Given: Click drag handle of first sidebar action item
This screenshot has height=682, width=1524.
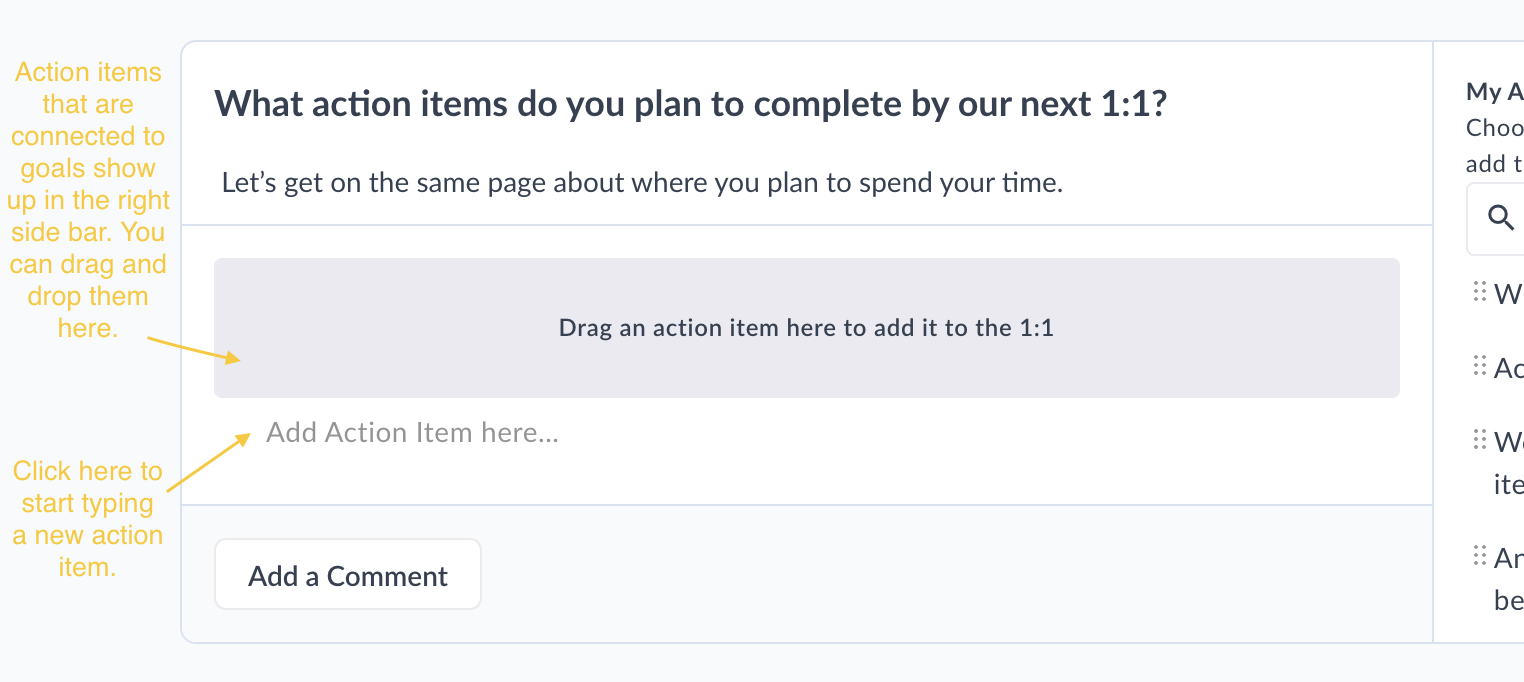Looking at the screenshot, I should [1480, 291].
